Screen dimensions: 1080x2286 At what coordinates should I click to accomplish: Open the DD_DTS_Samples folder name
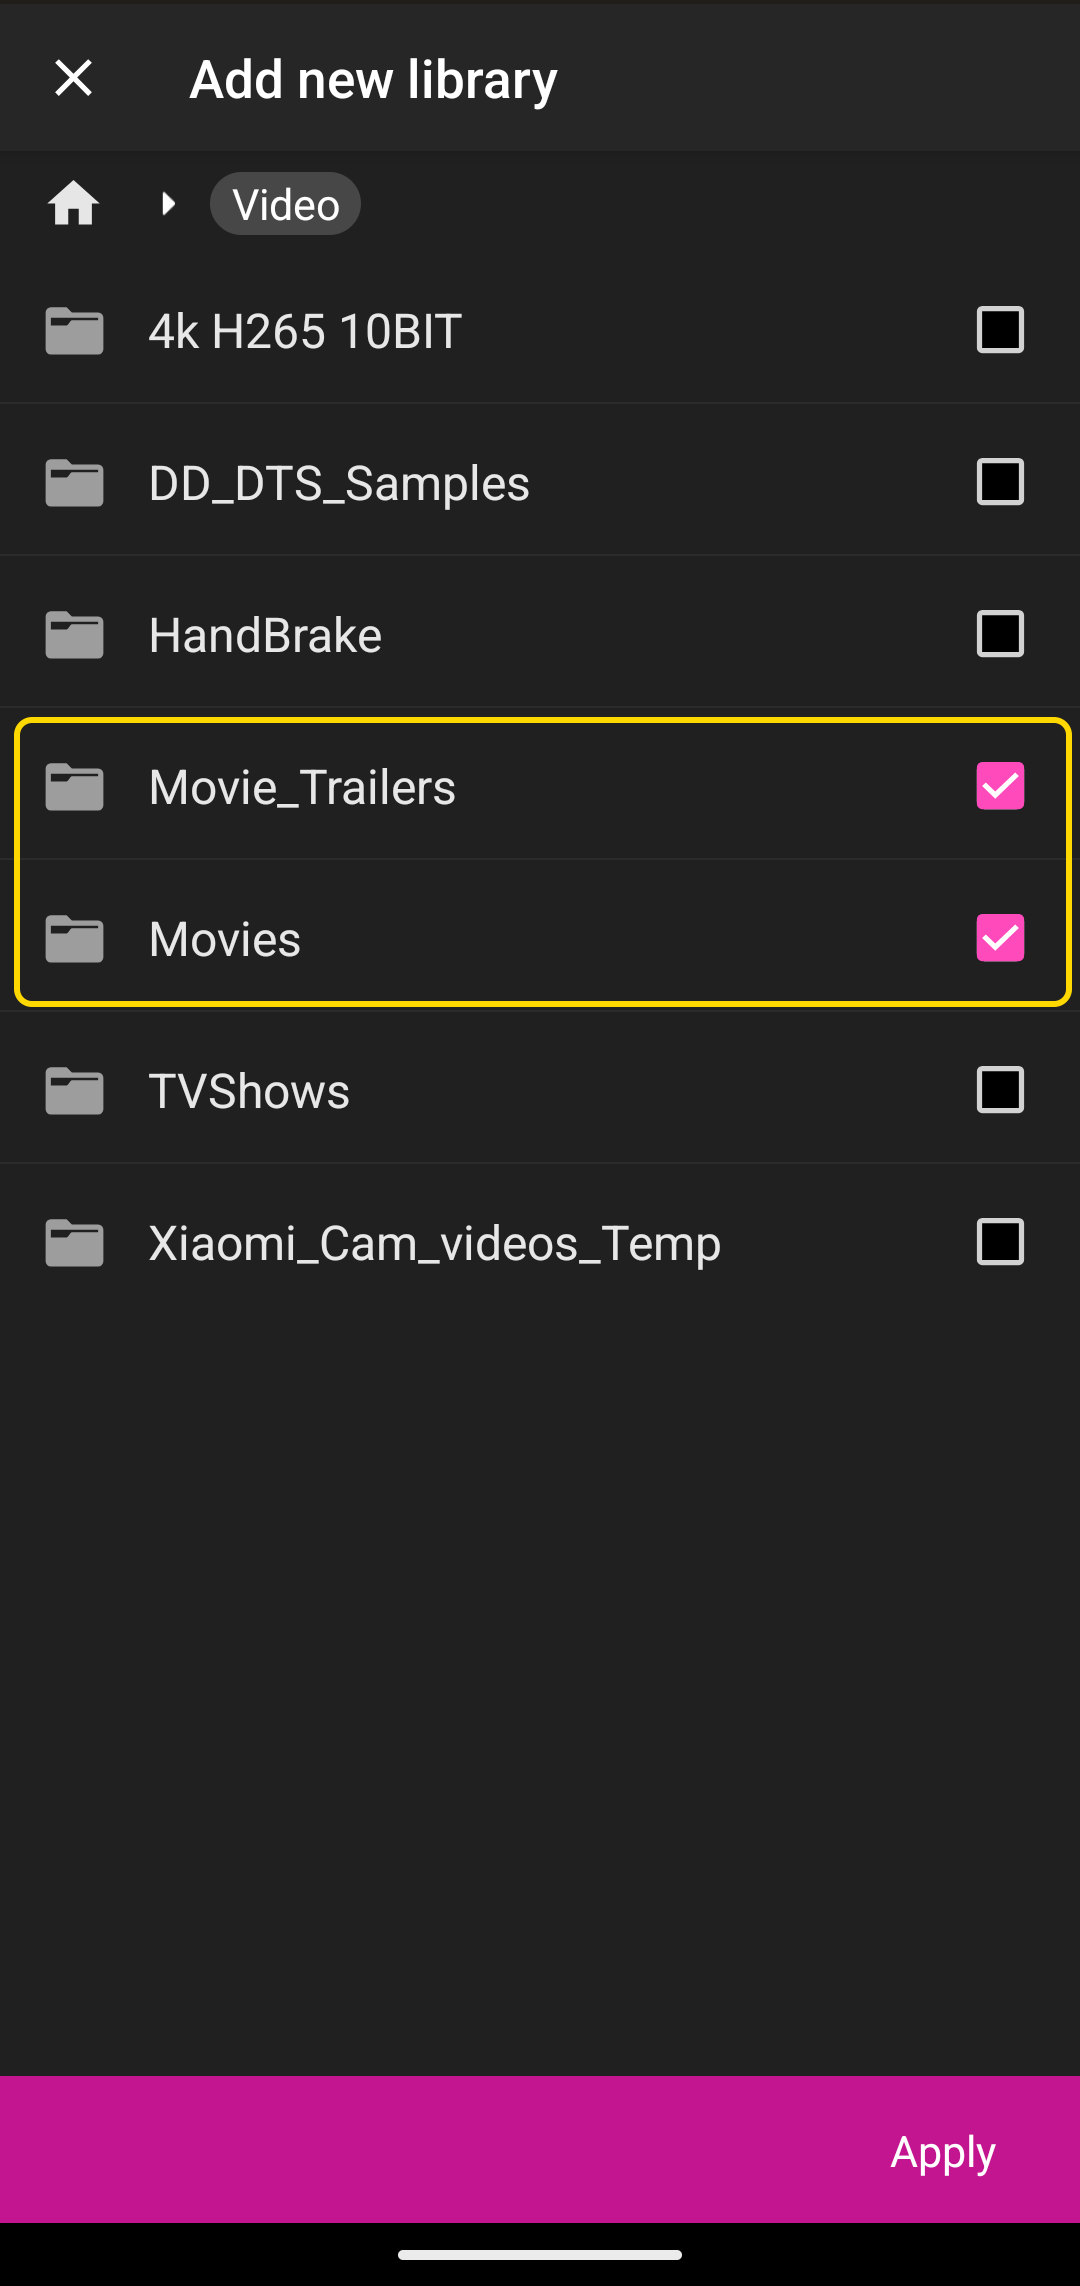click(339, 483)
